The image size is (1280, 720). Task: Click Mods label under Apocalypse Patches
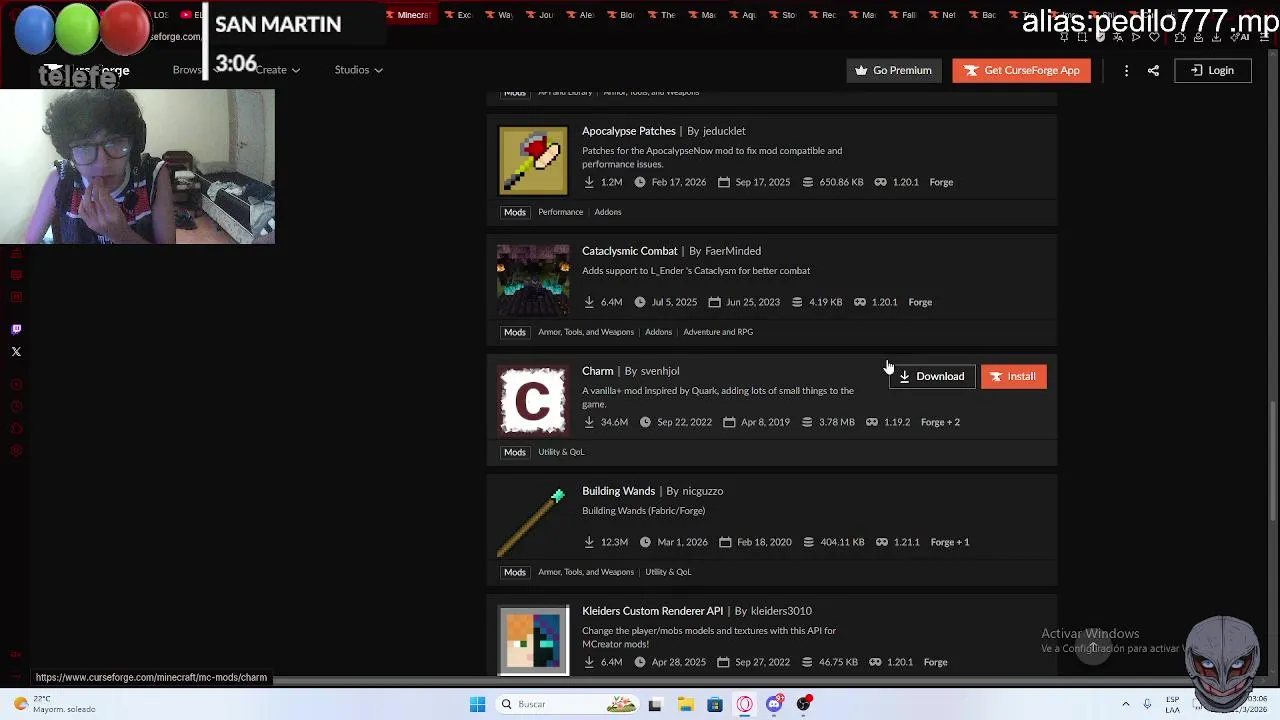click(515, 212)
